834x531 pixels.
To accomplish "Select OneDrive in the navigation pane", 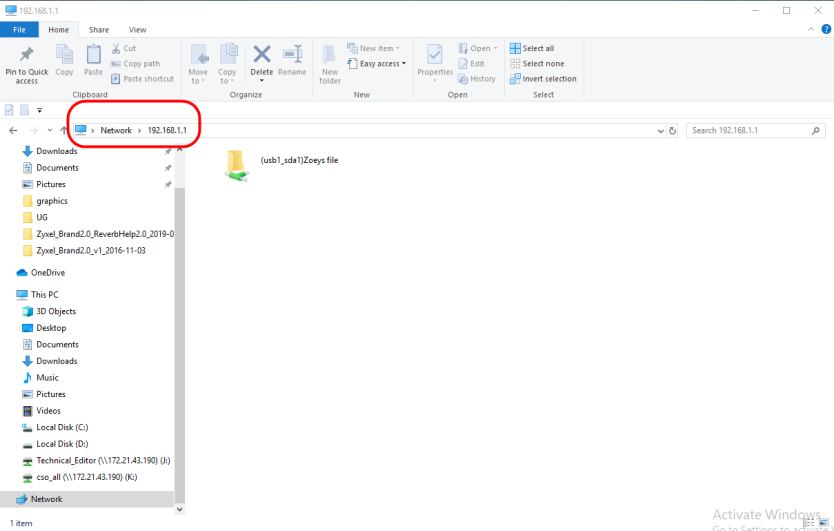I will click(47, 272).
